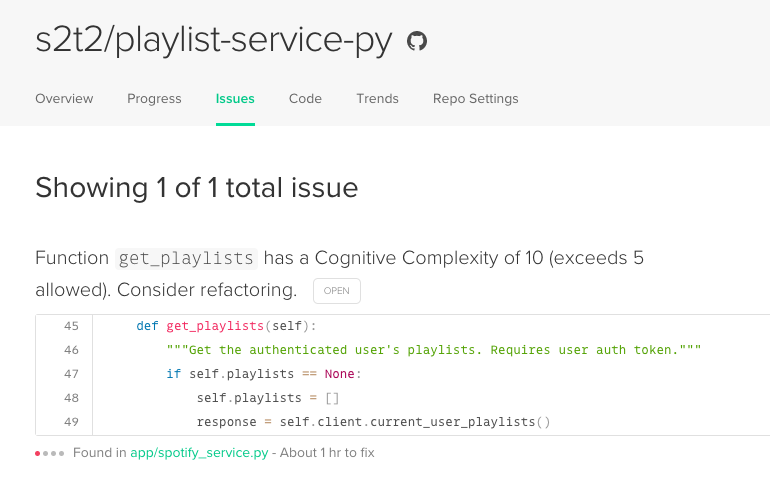This screenshot has height=482, width=770.
Task: Open the Repo Settings tab
Action: [x=475, y=99]
